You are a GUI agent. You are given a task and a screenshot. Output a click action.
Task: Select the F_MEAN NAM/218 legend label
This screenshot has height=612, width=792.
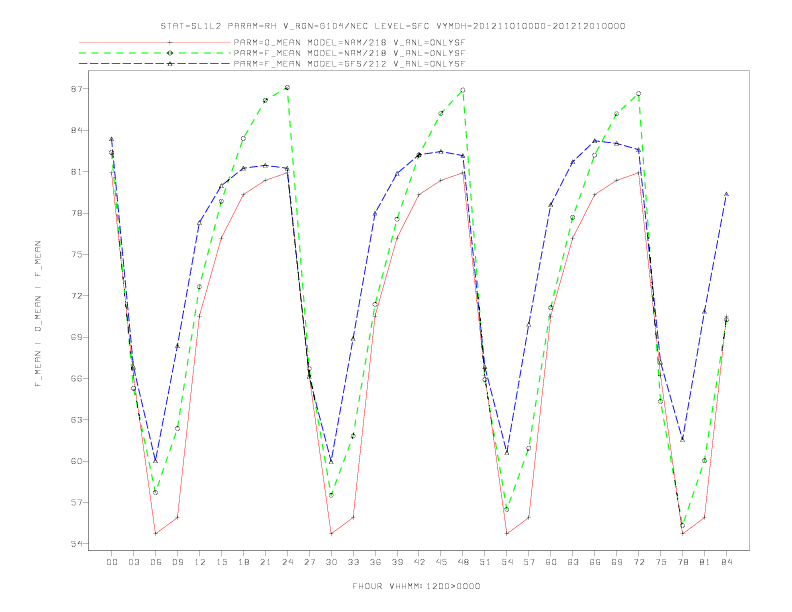point(349,53)
